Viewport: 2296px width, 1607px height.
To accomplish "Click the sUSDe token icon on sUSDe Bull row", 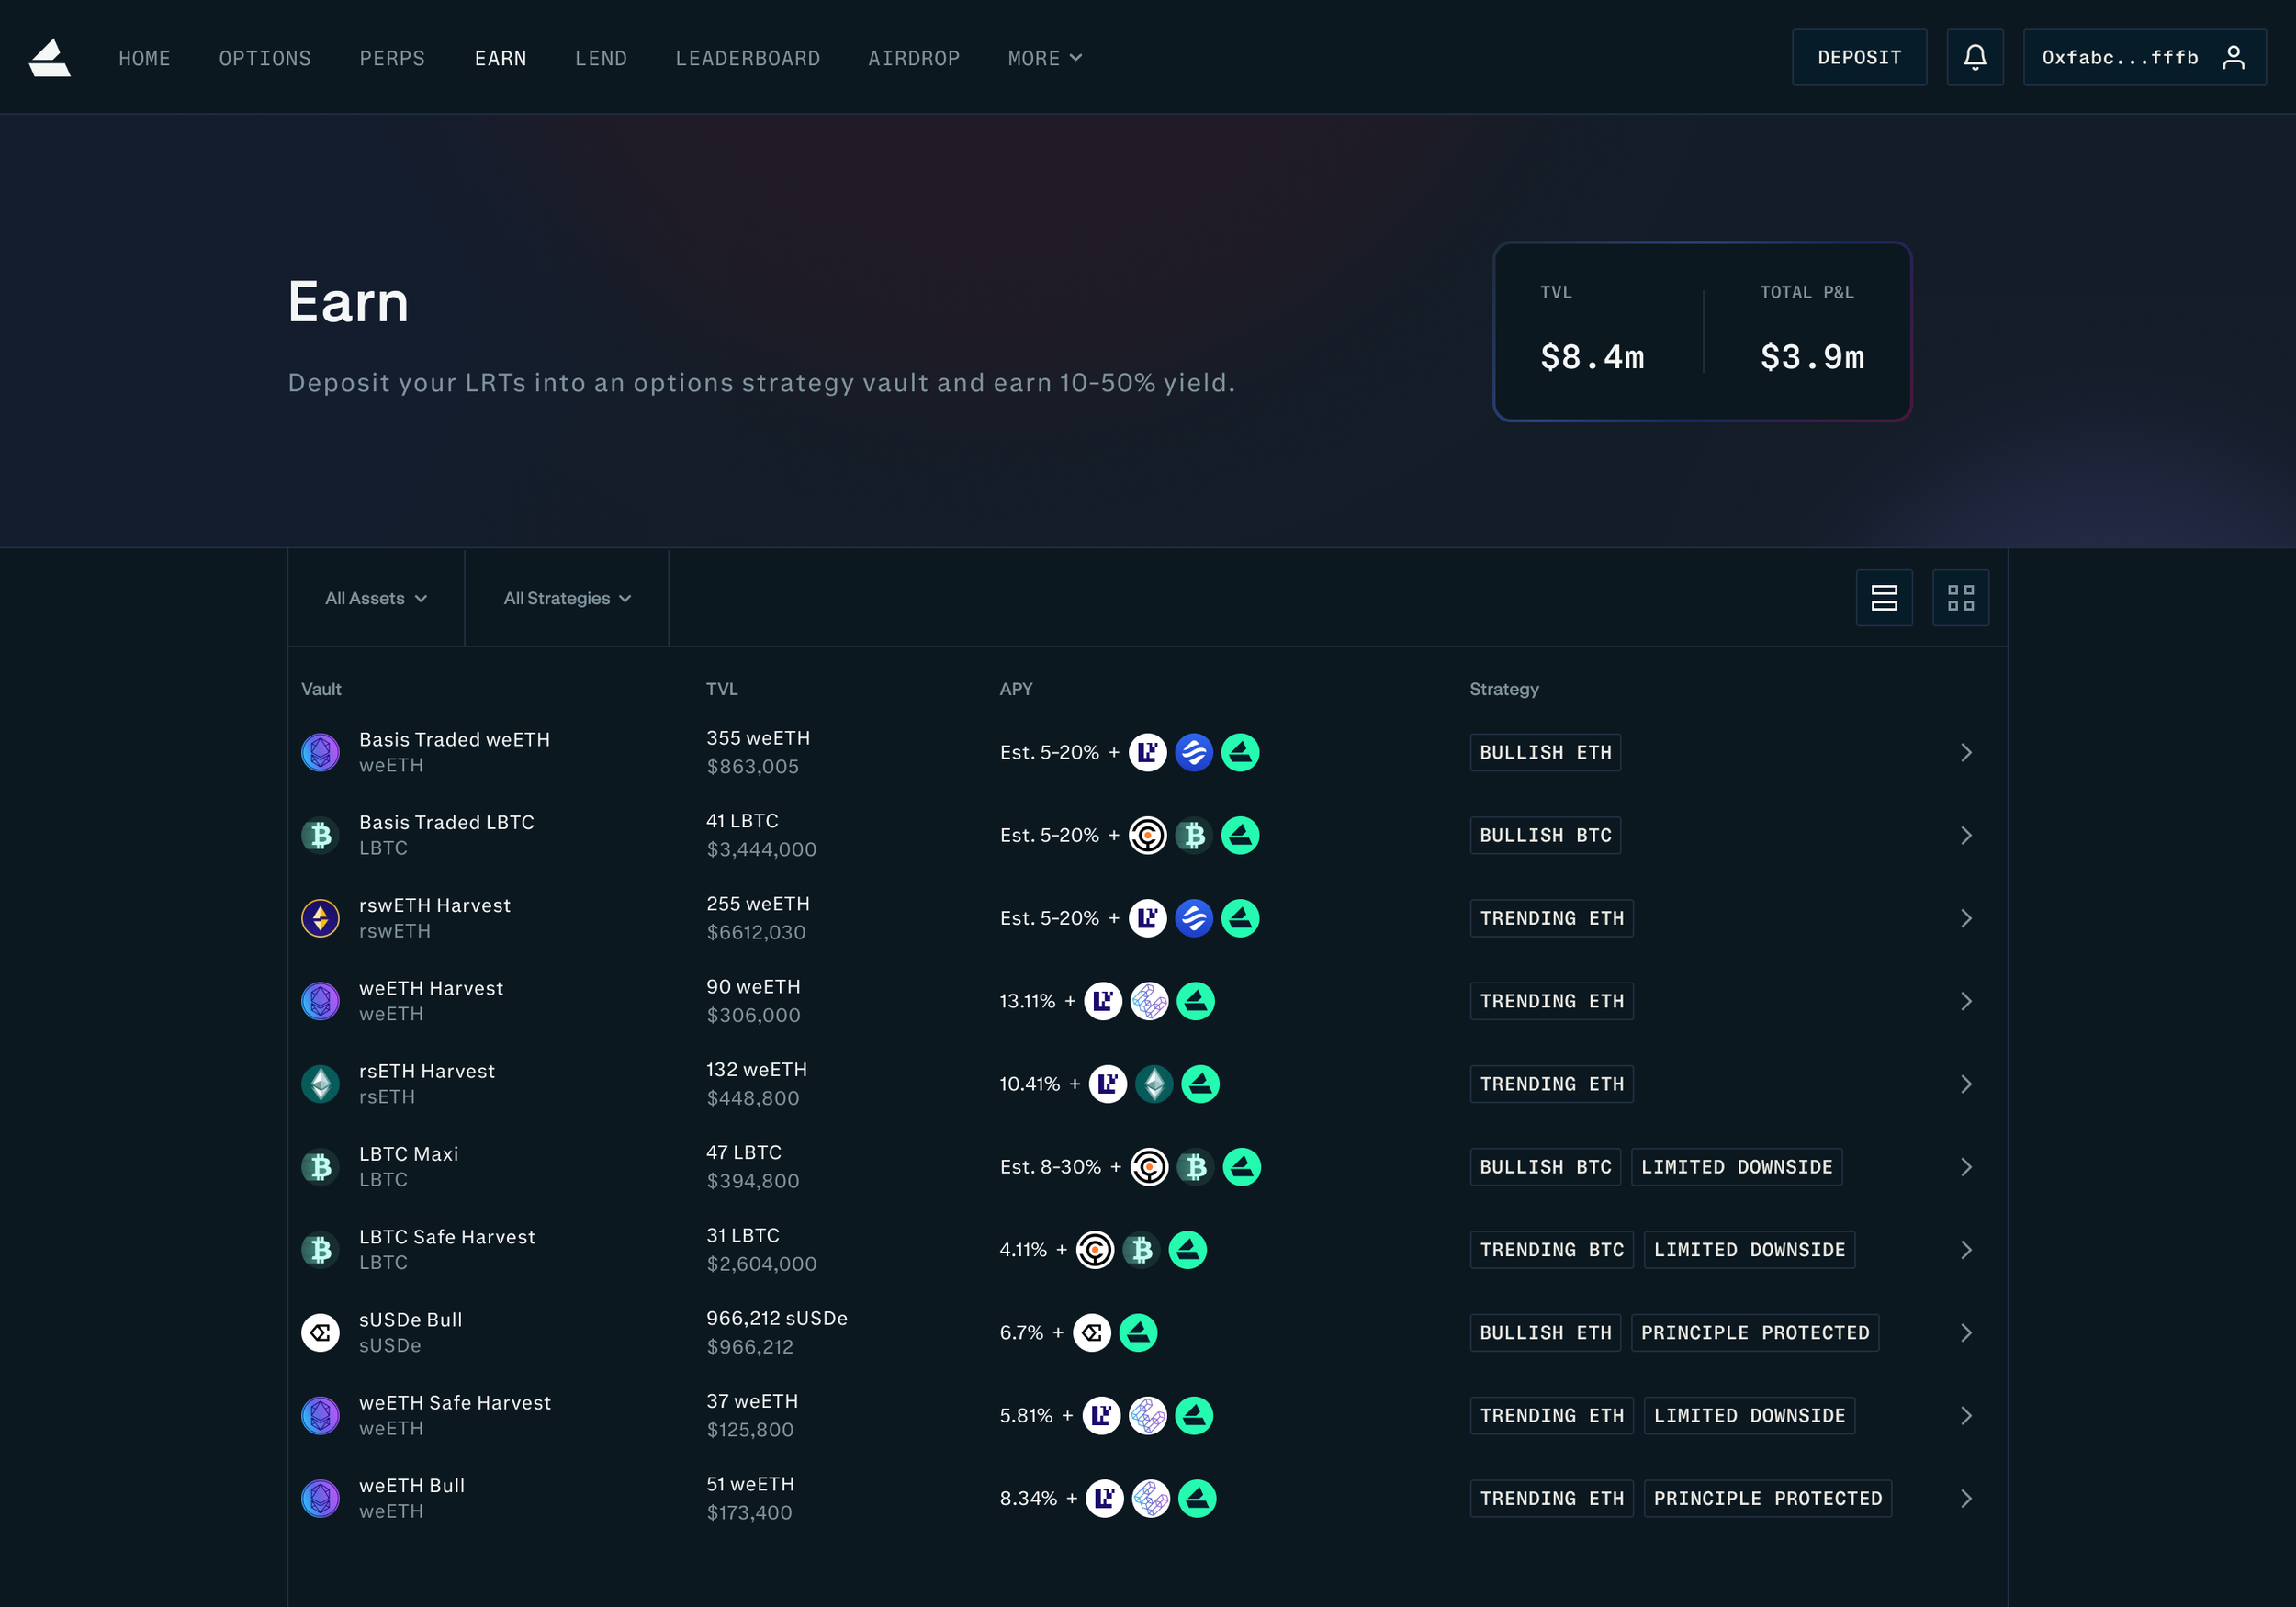I will coord(320,1332).
